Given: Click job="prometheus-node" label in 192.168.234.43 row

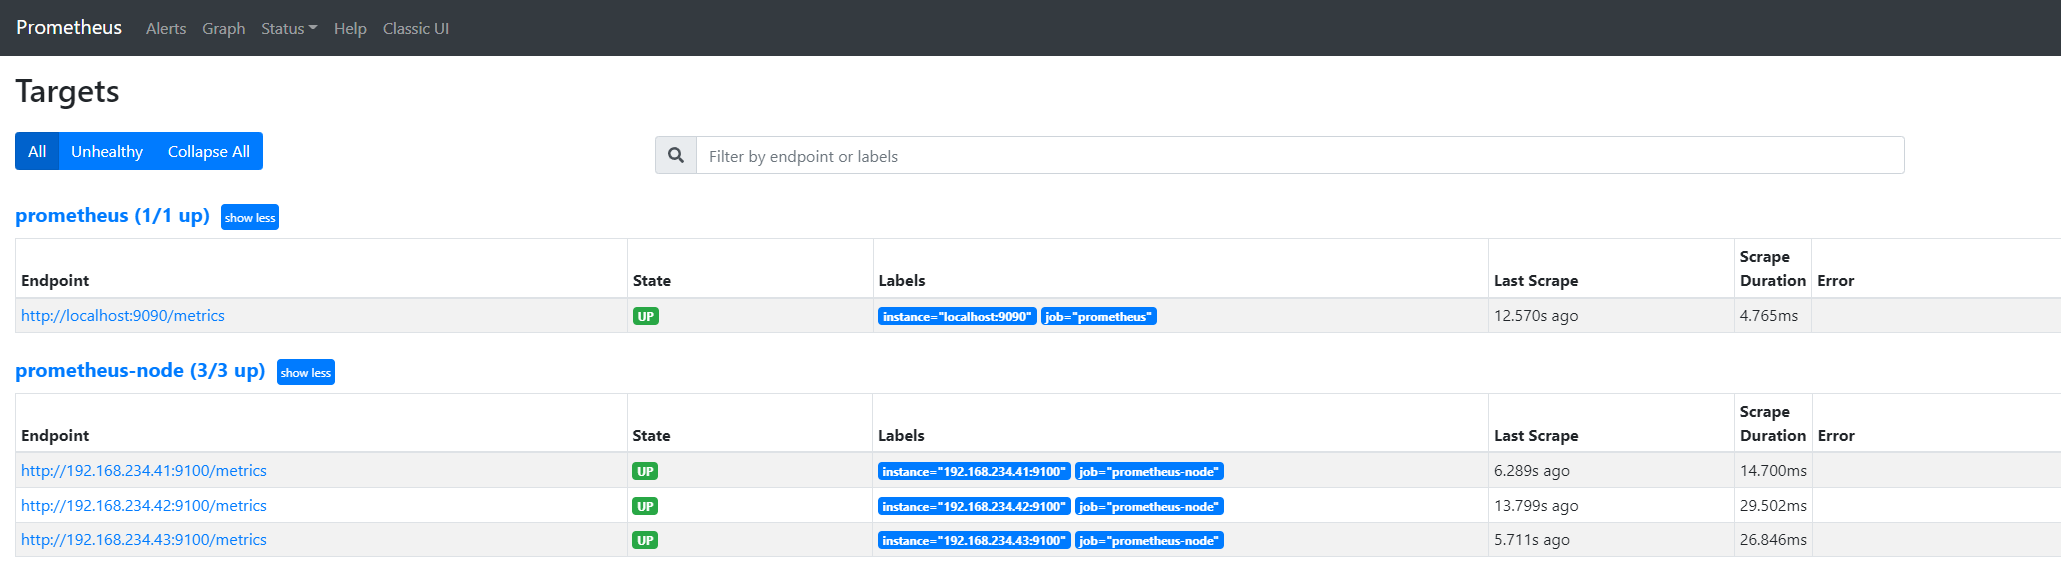Looking at the screenshot, I should (1149, 540).
